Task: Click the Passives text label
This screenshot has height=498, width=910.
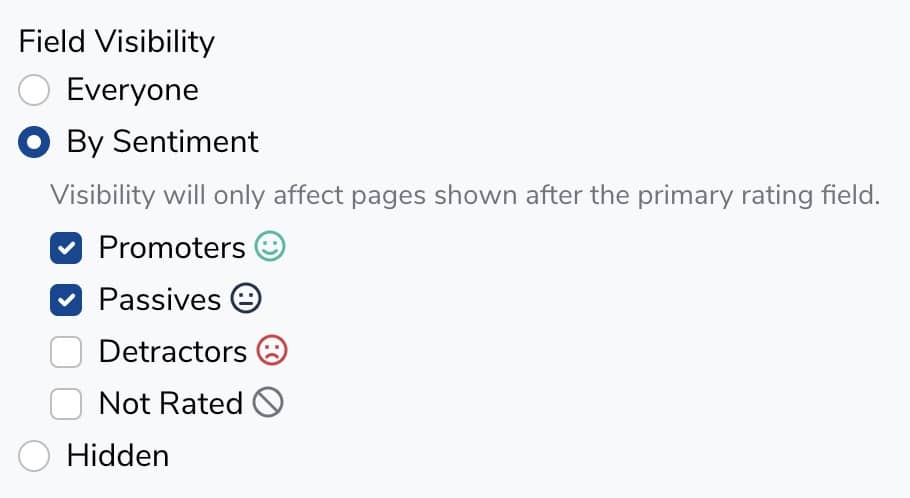Action: 159,299
